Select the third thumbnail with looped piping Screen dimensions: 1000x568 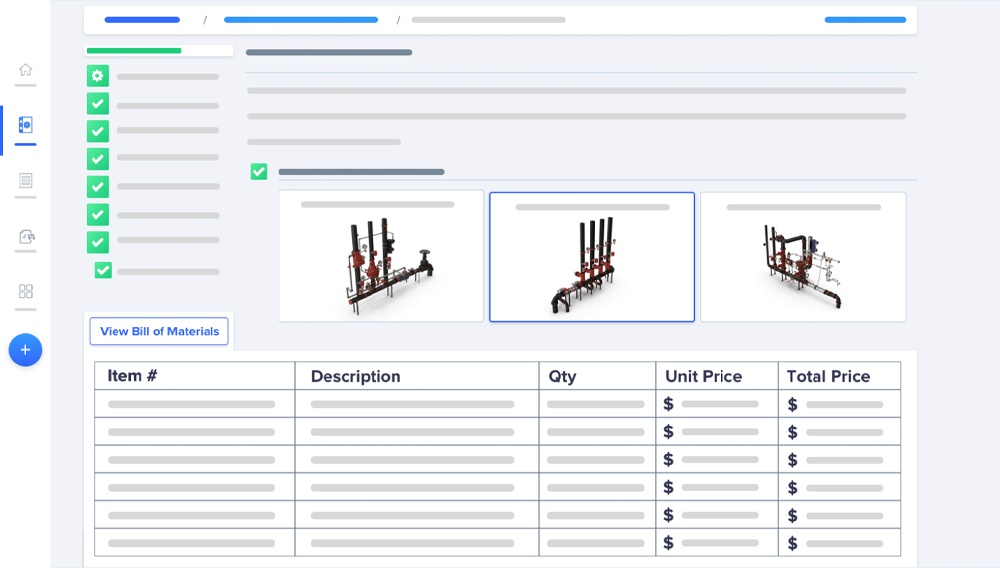pyautogui.click(x=803, y=257)
